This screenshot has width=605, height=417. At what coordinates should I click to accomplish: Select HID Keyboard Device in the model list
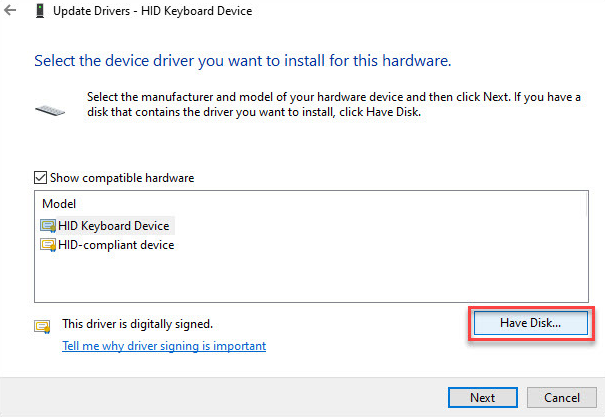(107, 226)
